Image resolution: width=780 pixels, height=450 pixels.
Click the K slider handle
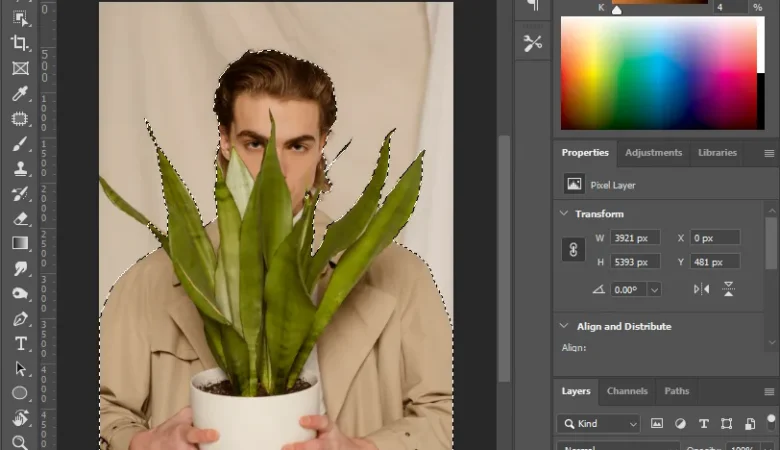click(x=617, y=9)
